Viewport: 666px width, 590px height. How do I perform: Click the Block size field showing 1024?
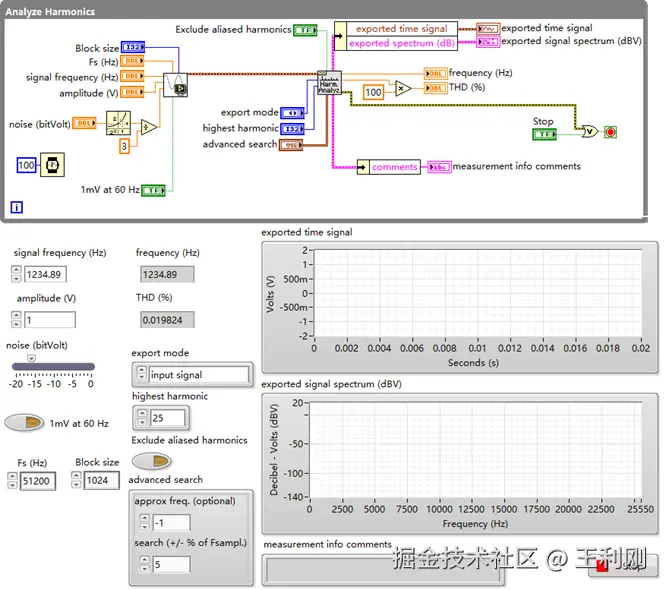pyautogui.click(x=102, y=480)
